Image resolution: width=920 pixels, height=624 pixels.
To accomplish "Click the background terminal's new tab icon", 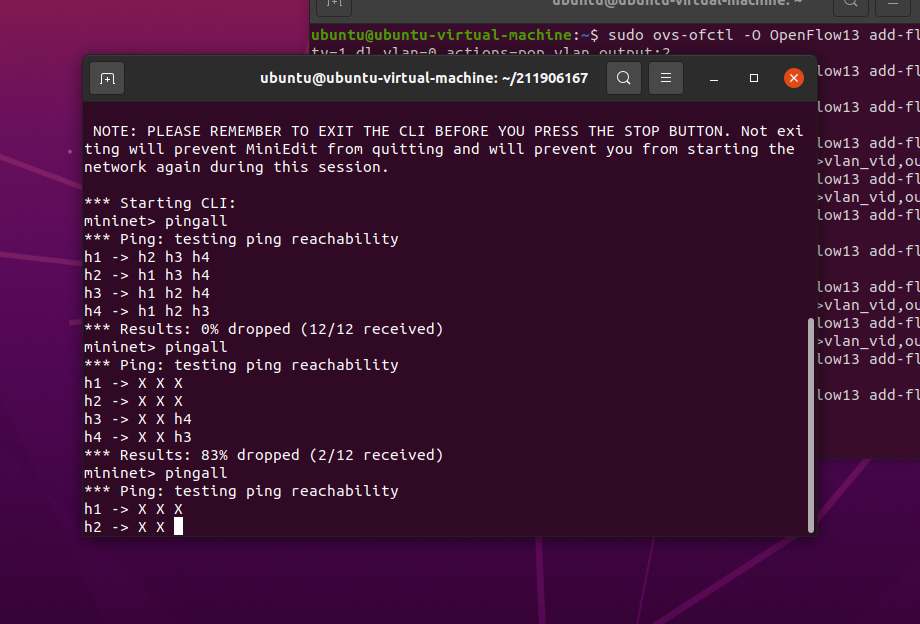I will click(334, 5).
